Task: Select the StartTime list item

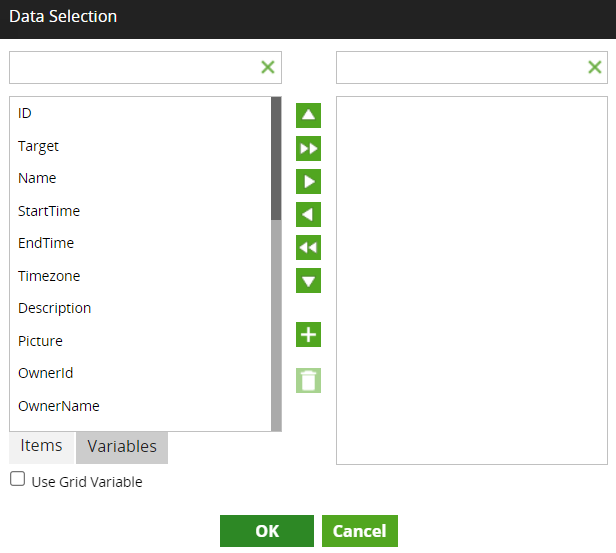Action: pyautogui.click(x=140, y=211)
